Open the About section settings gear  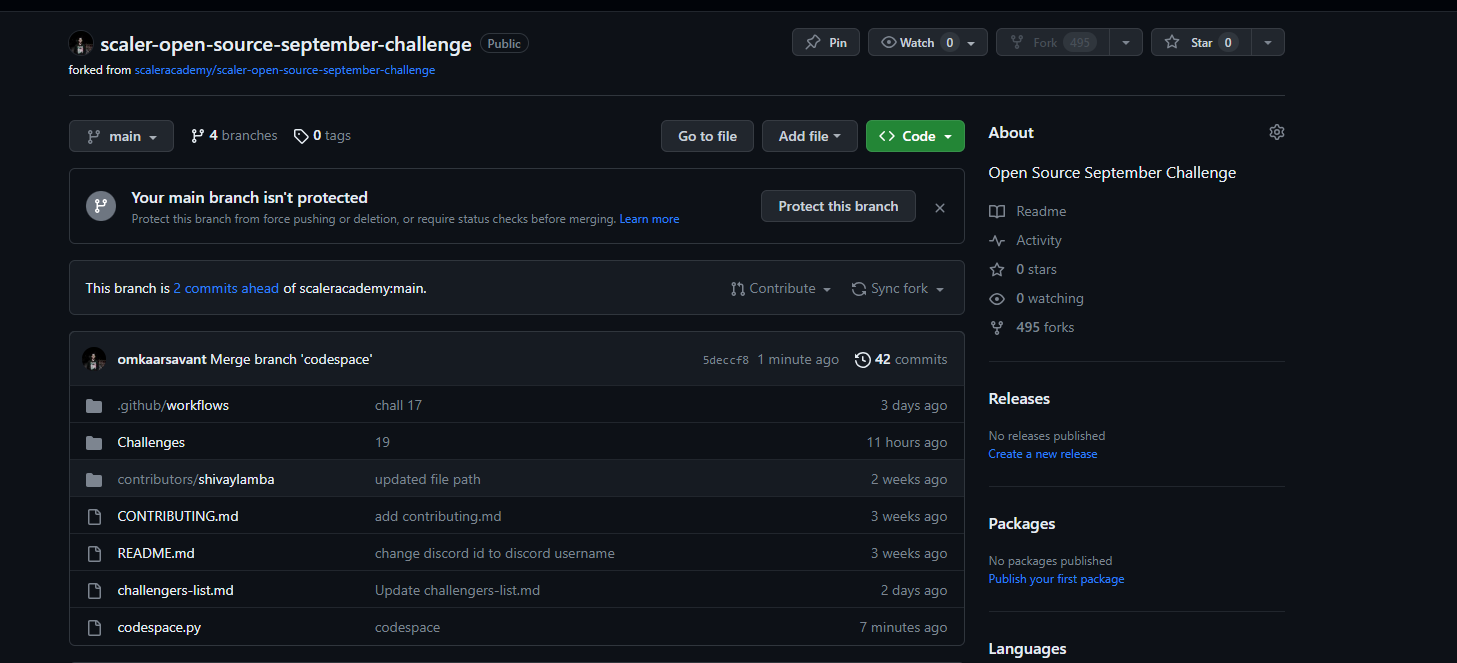pyautogui.click(x=1276, y=132)
